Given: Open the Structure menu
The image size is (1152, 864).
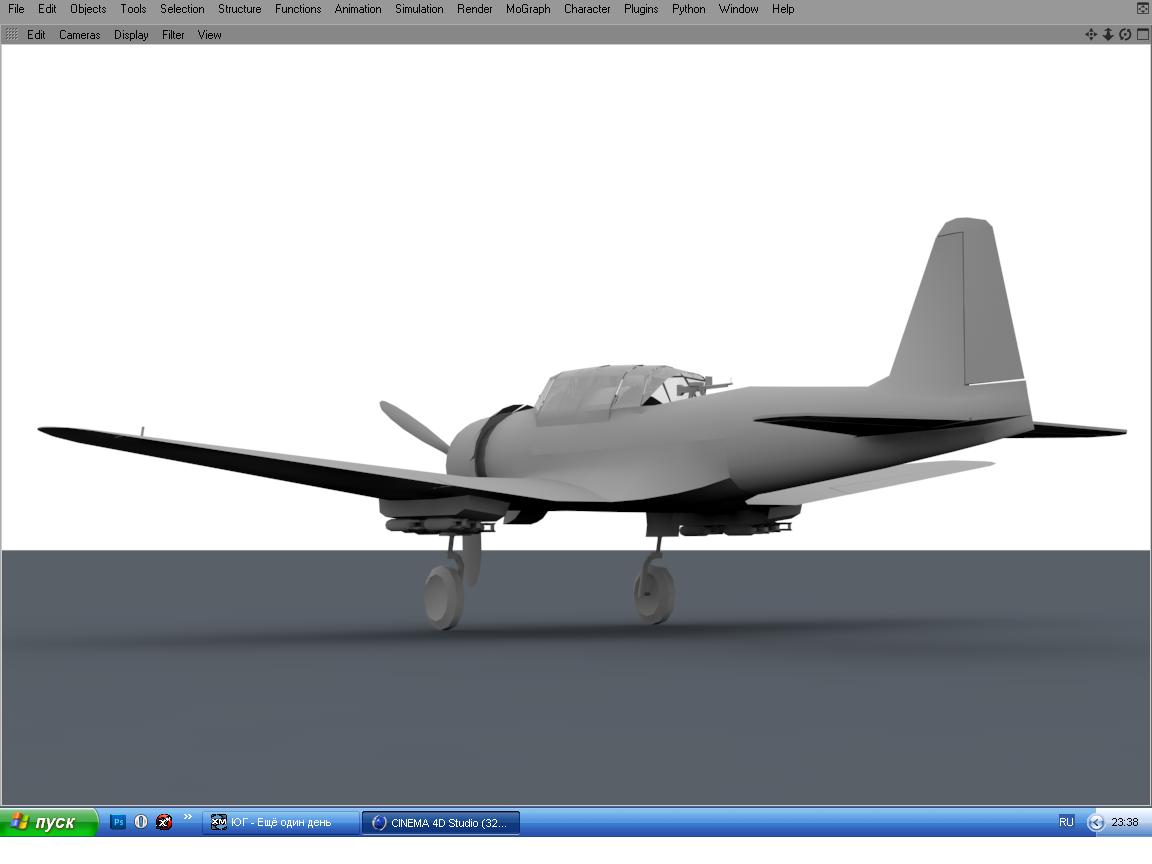Looking at the screenshot, I should pos(240,9).
